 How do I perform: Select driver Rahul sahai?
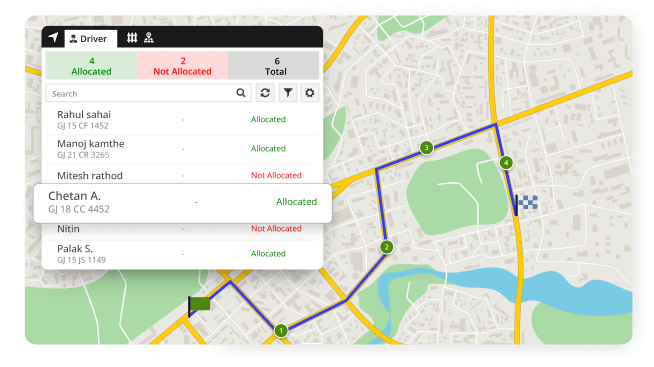(x=183, y=120)
